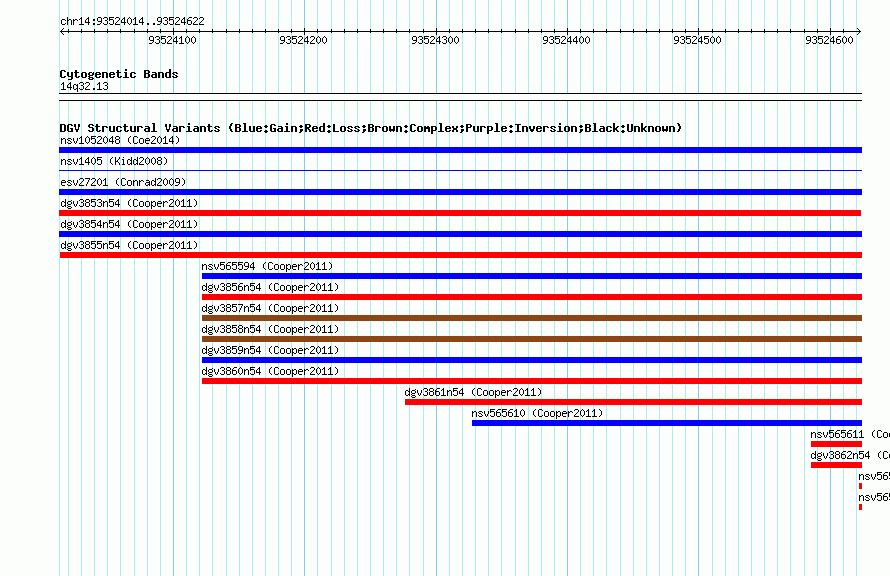Select the DGV Structural Variants track title

pos(371,128)
